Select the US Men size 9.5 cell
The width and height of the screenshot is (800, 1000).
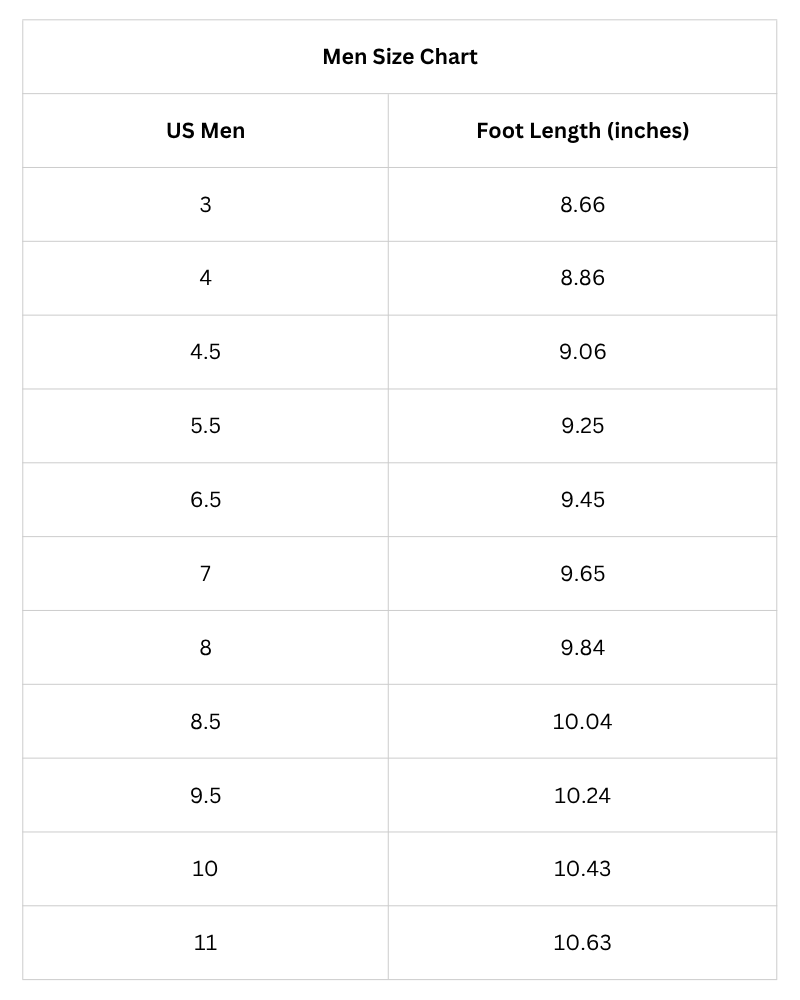205,795
